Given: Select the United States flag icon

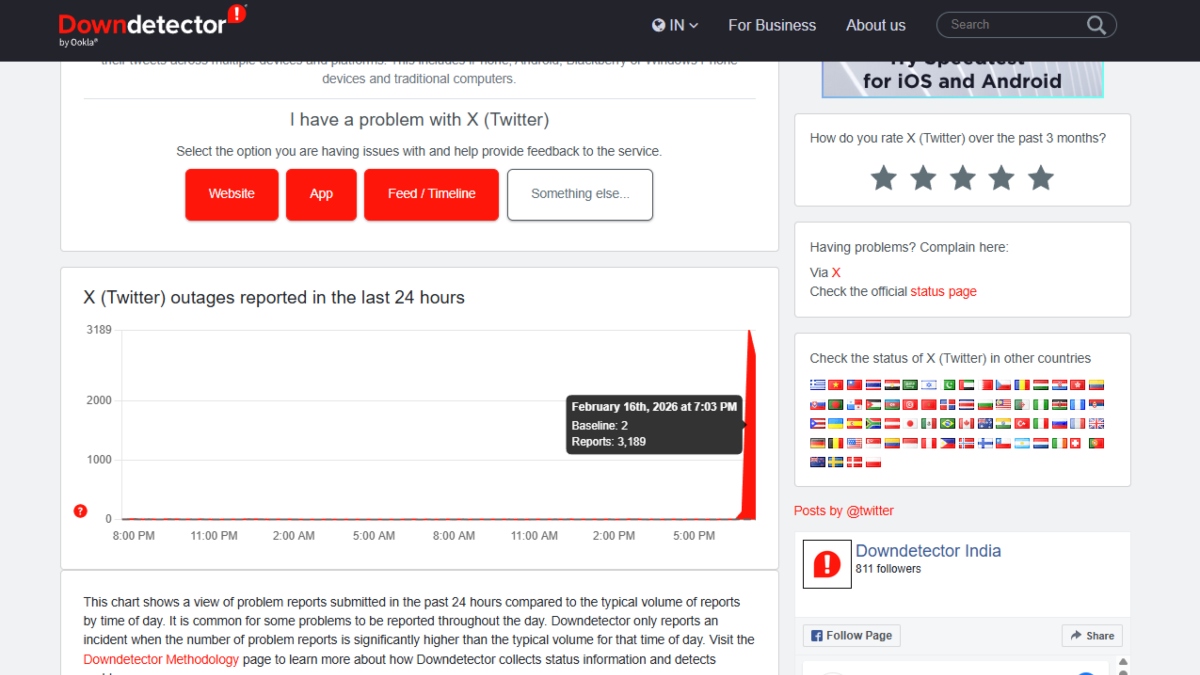Looking at the screenshot, I should (852, 442).
